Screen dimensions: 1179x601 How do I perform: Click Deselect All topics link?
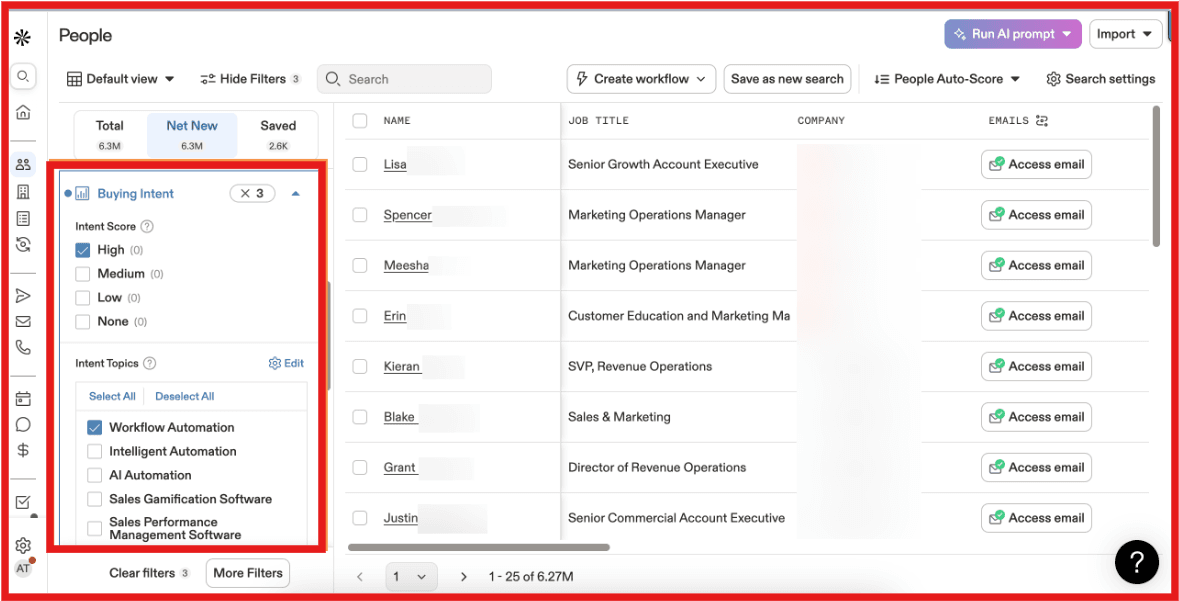[x=184, y=396]
